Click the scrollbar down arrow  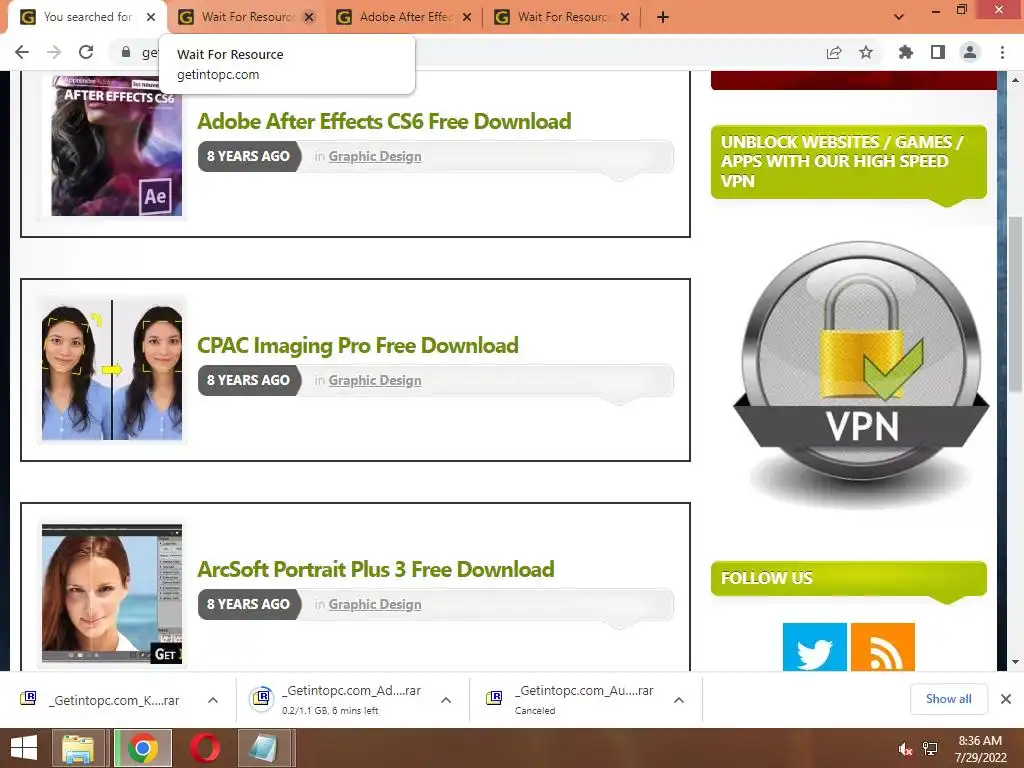pos(1015,662)
